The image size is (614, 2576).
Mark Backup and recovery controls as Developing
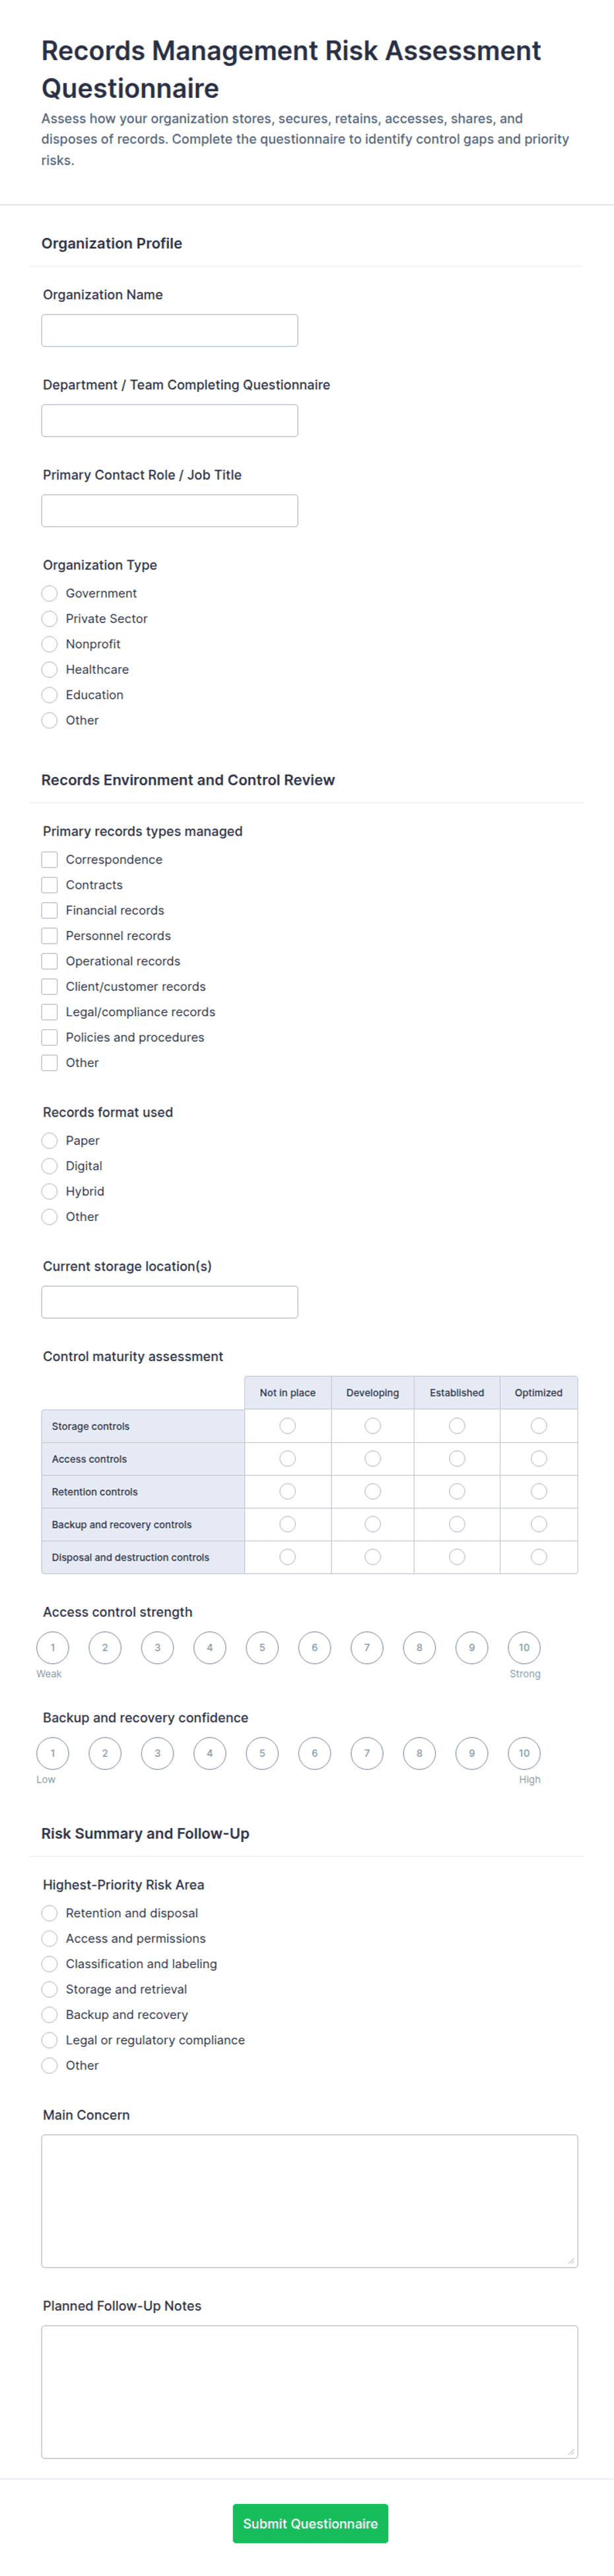372,1524
